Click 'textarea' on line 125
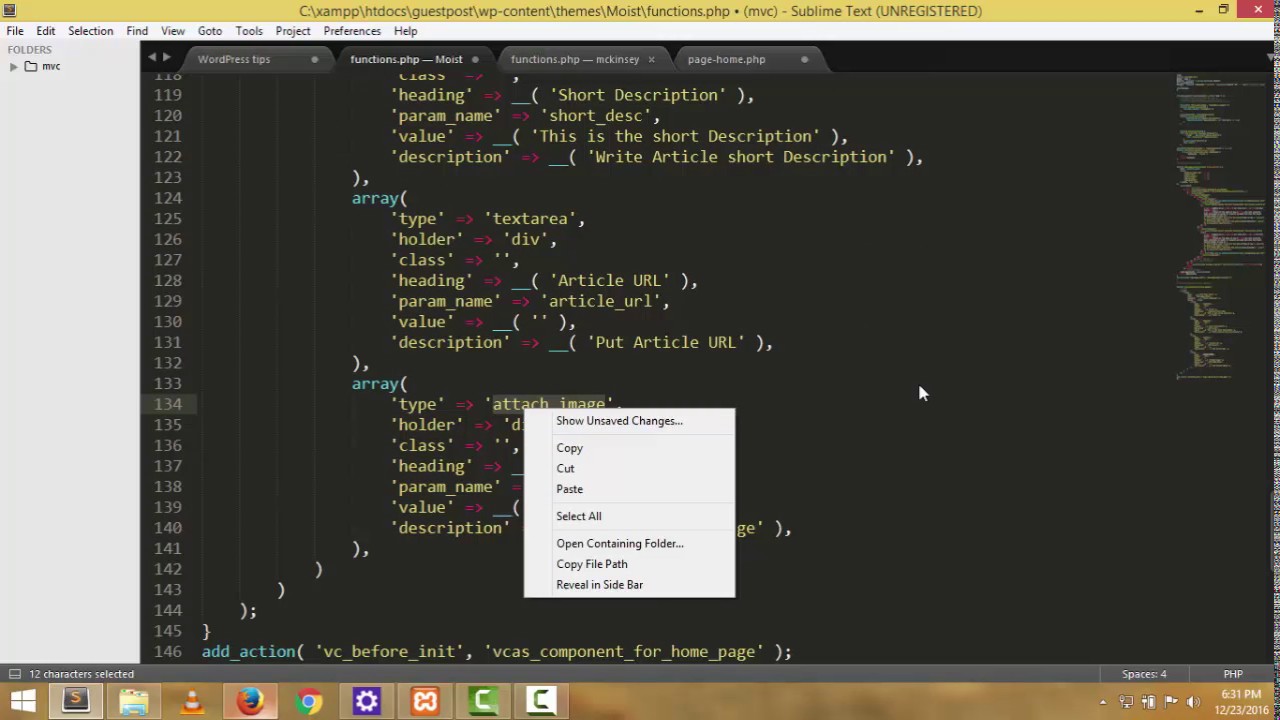1280x720 pixels. pyautogui.click(x=530, y=219)
